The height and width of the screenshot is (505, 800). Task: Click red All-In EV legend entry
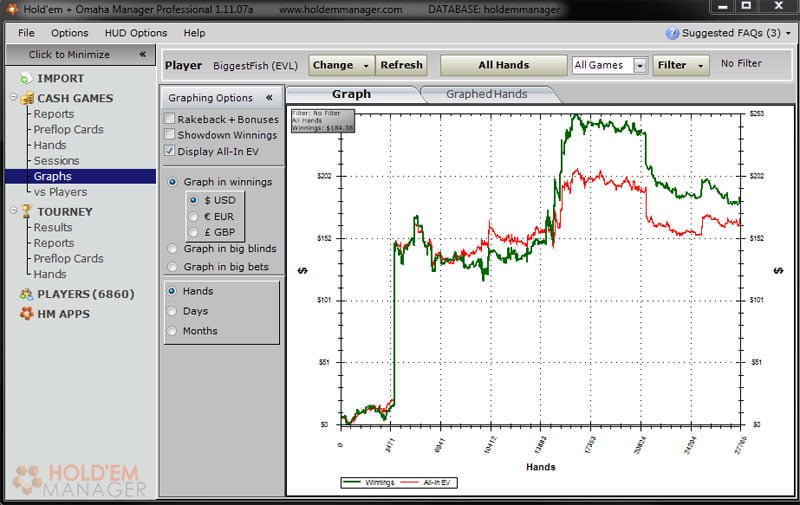click(427, 483)
